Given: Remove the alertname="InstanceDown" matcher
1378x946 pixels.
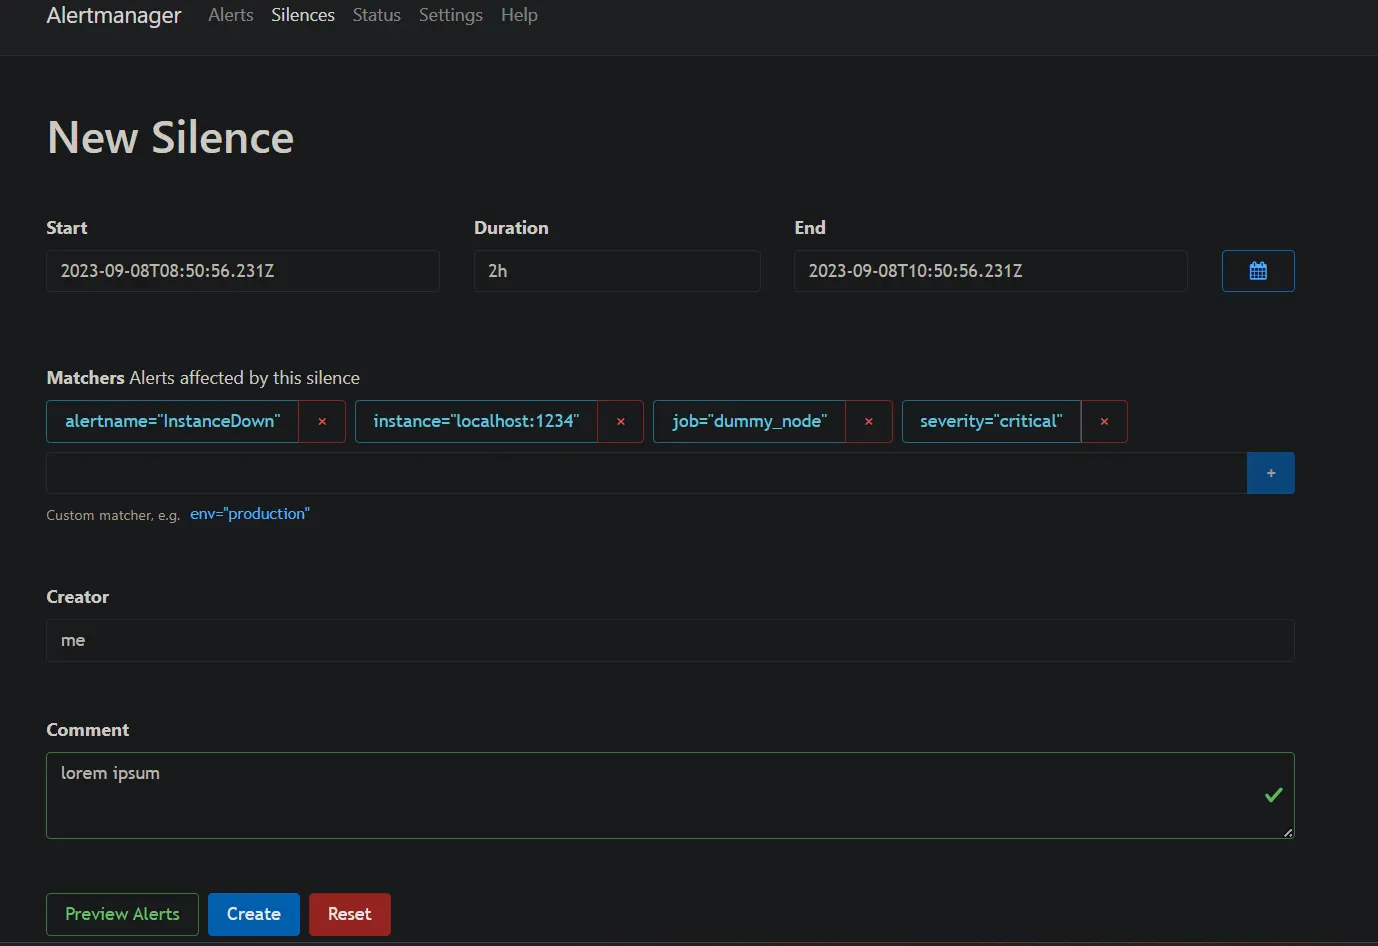Looking at the screenshot, I should (322, 421).
